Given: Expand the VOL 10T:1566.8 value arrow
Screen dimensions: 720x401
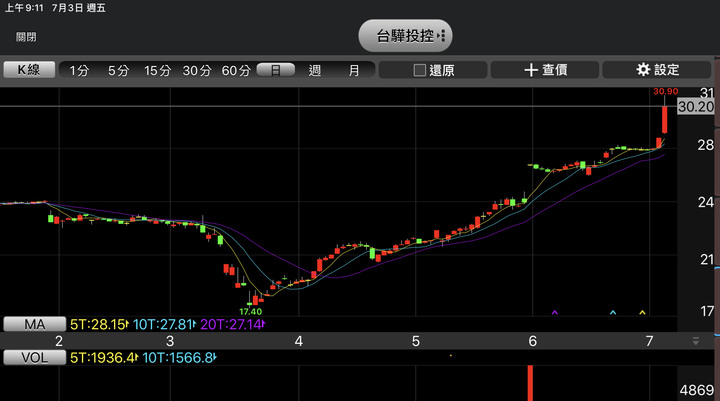Looking at the screenshot, I should click(x=214, y=358).
